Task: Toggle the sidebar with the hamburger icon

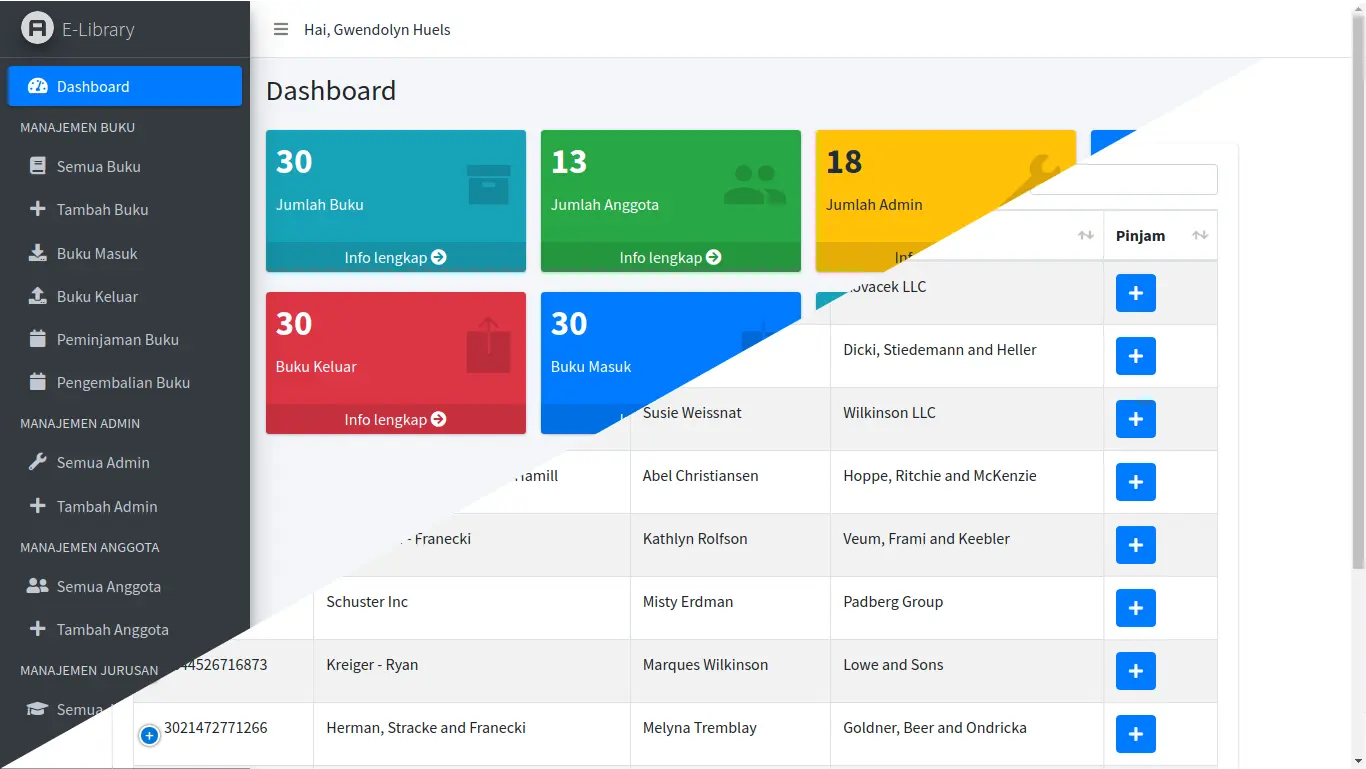Action: point(281,29)
